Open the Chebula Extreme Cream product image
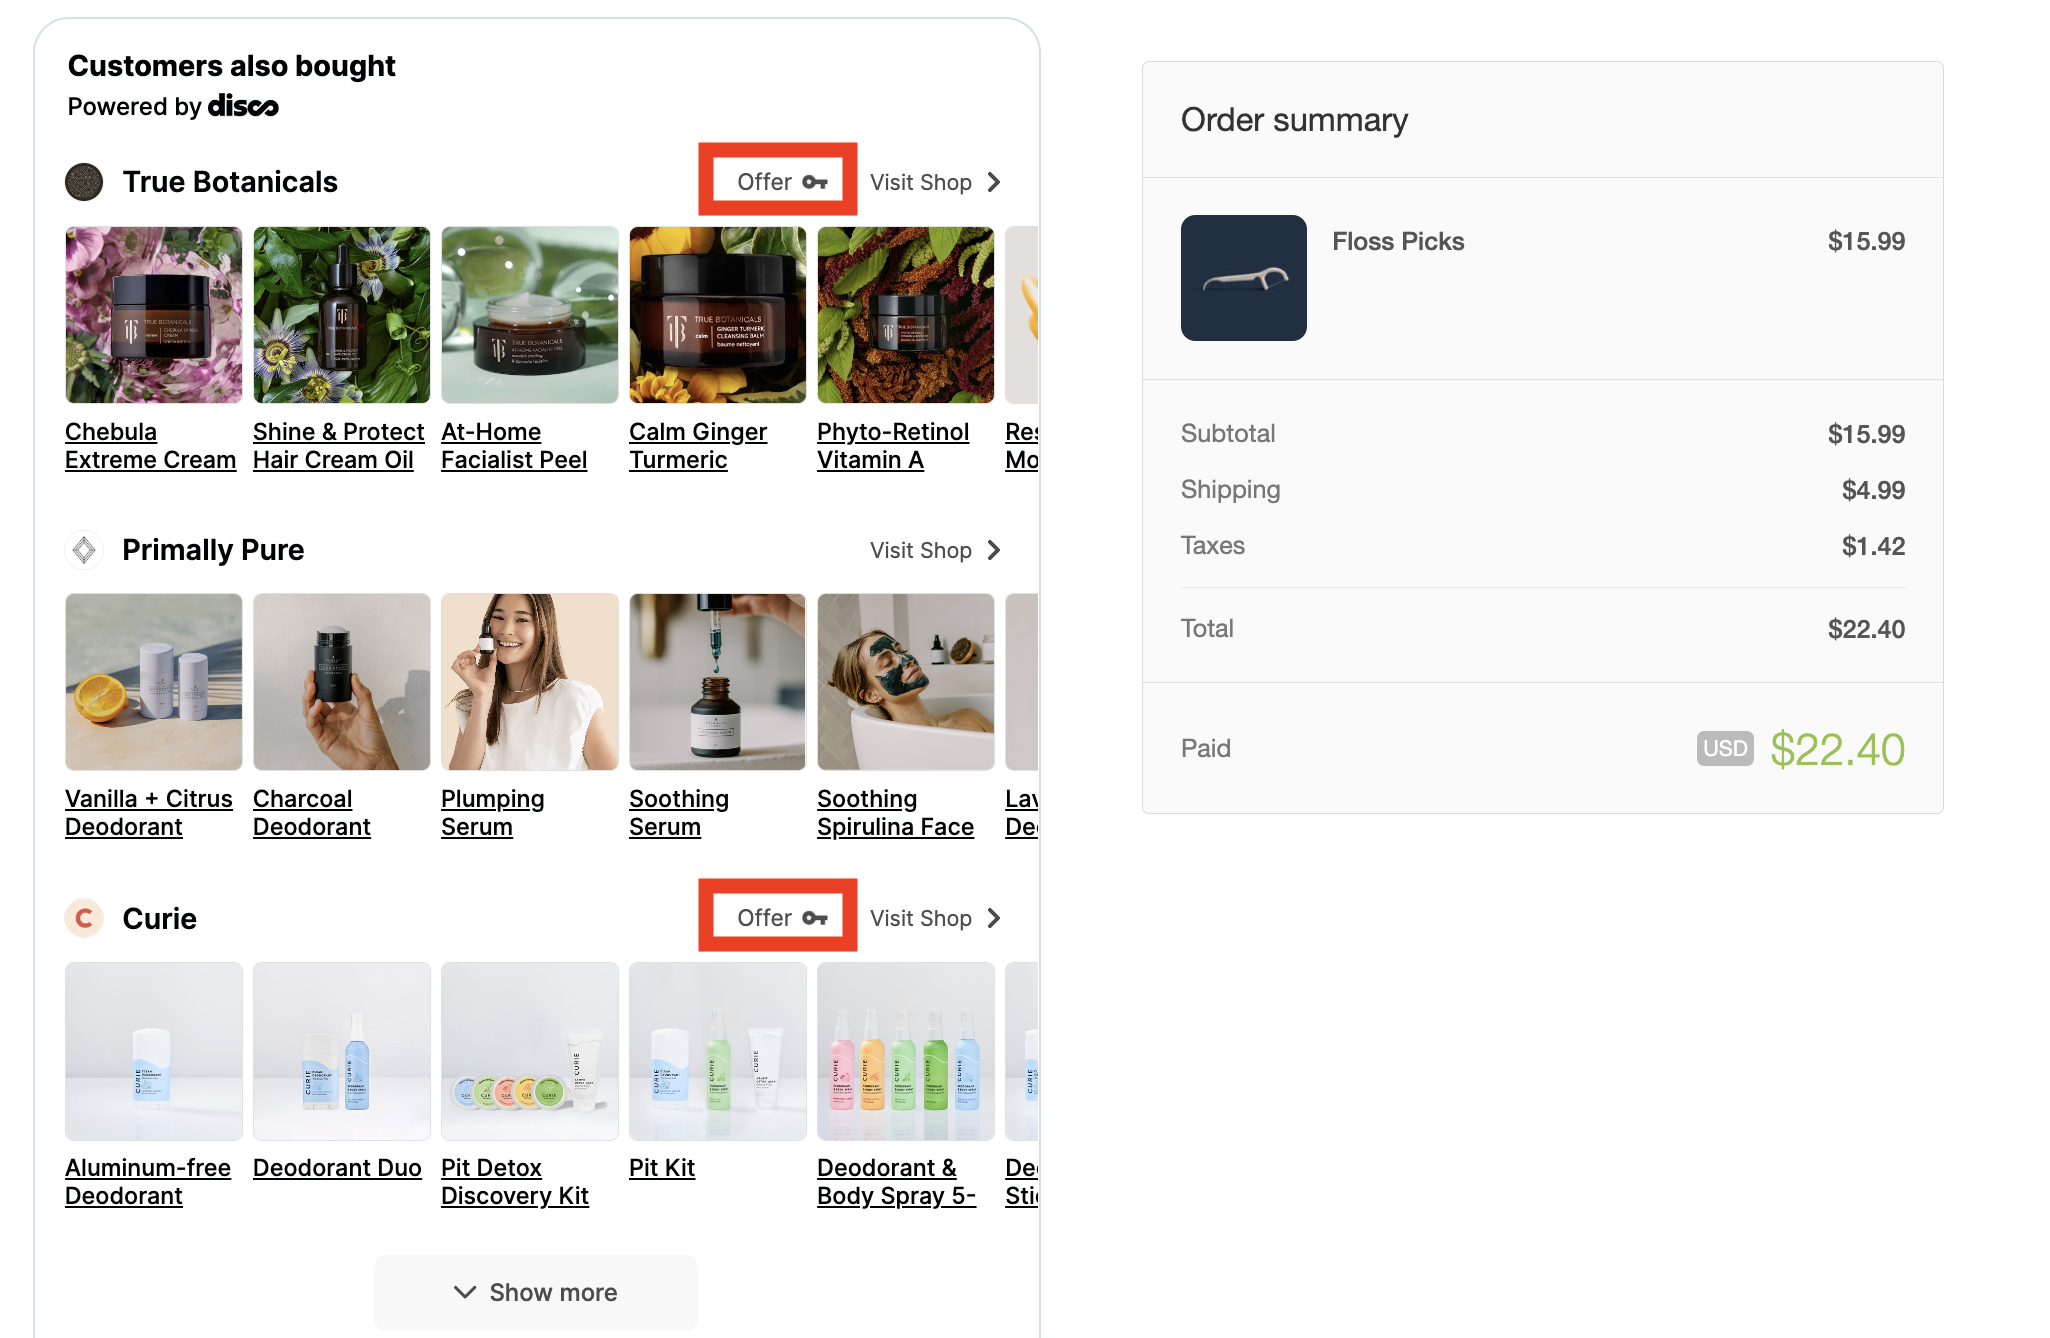Image resolution: width=2050 pixels, height=1338 pixels. 154,315
